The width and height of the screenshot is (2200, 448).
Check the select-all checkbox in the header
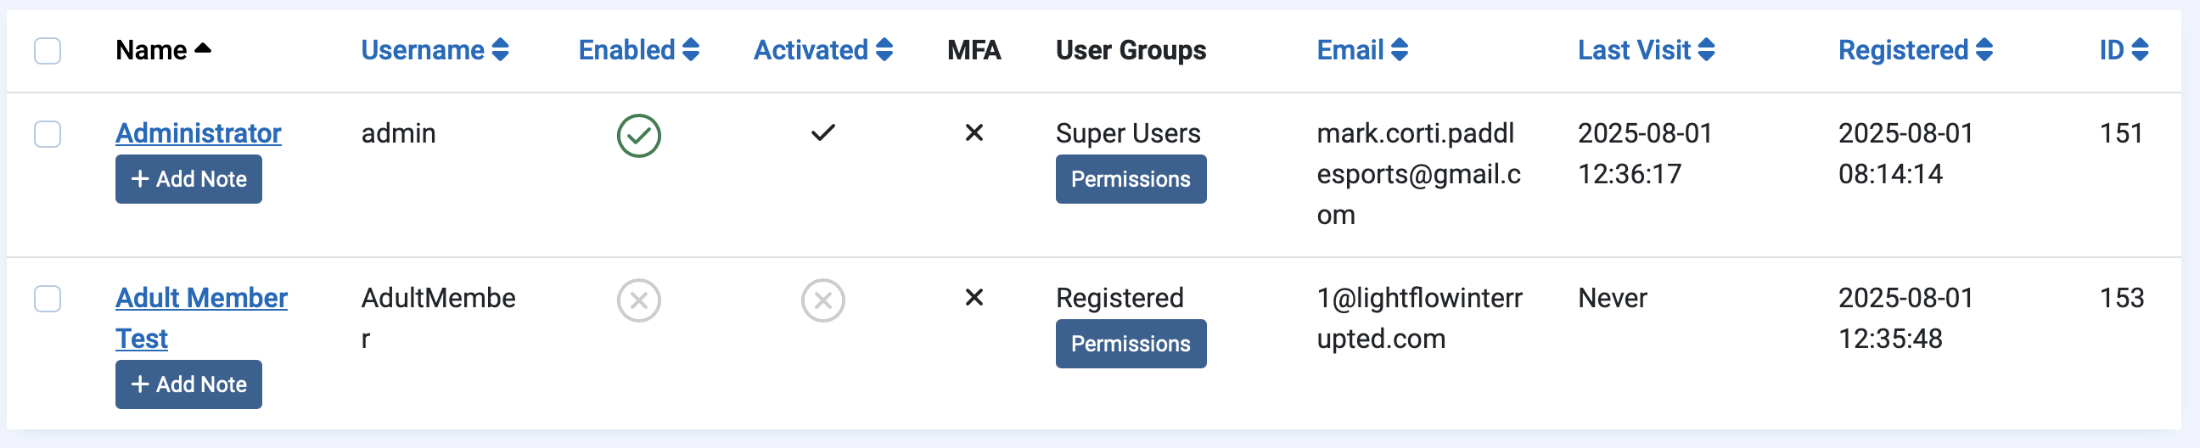[x=48, y=50]
